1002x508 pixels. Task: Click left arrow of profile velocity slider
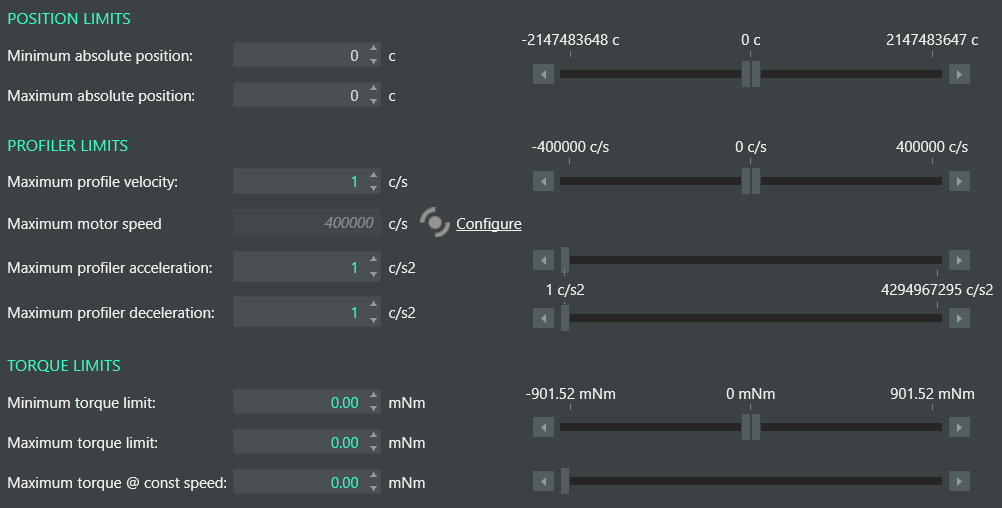click(x=543, y=181)
